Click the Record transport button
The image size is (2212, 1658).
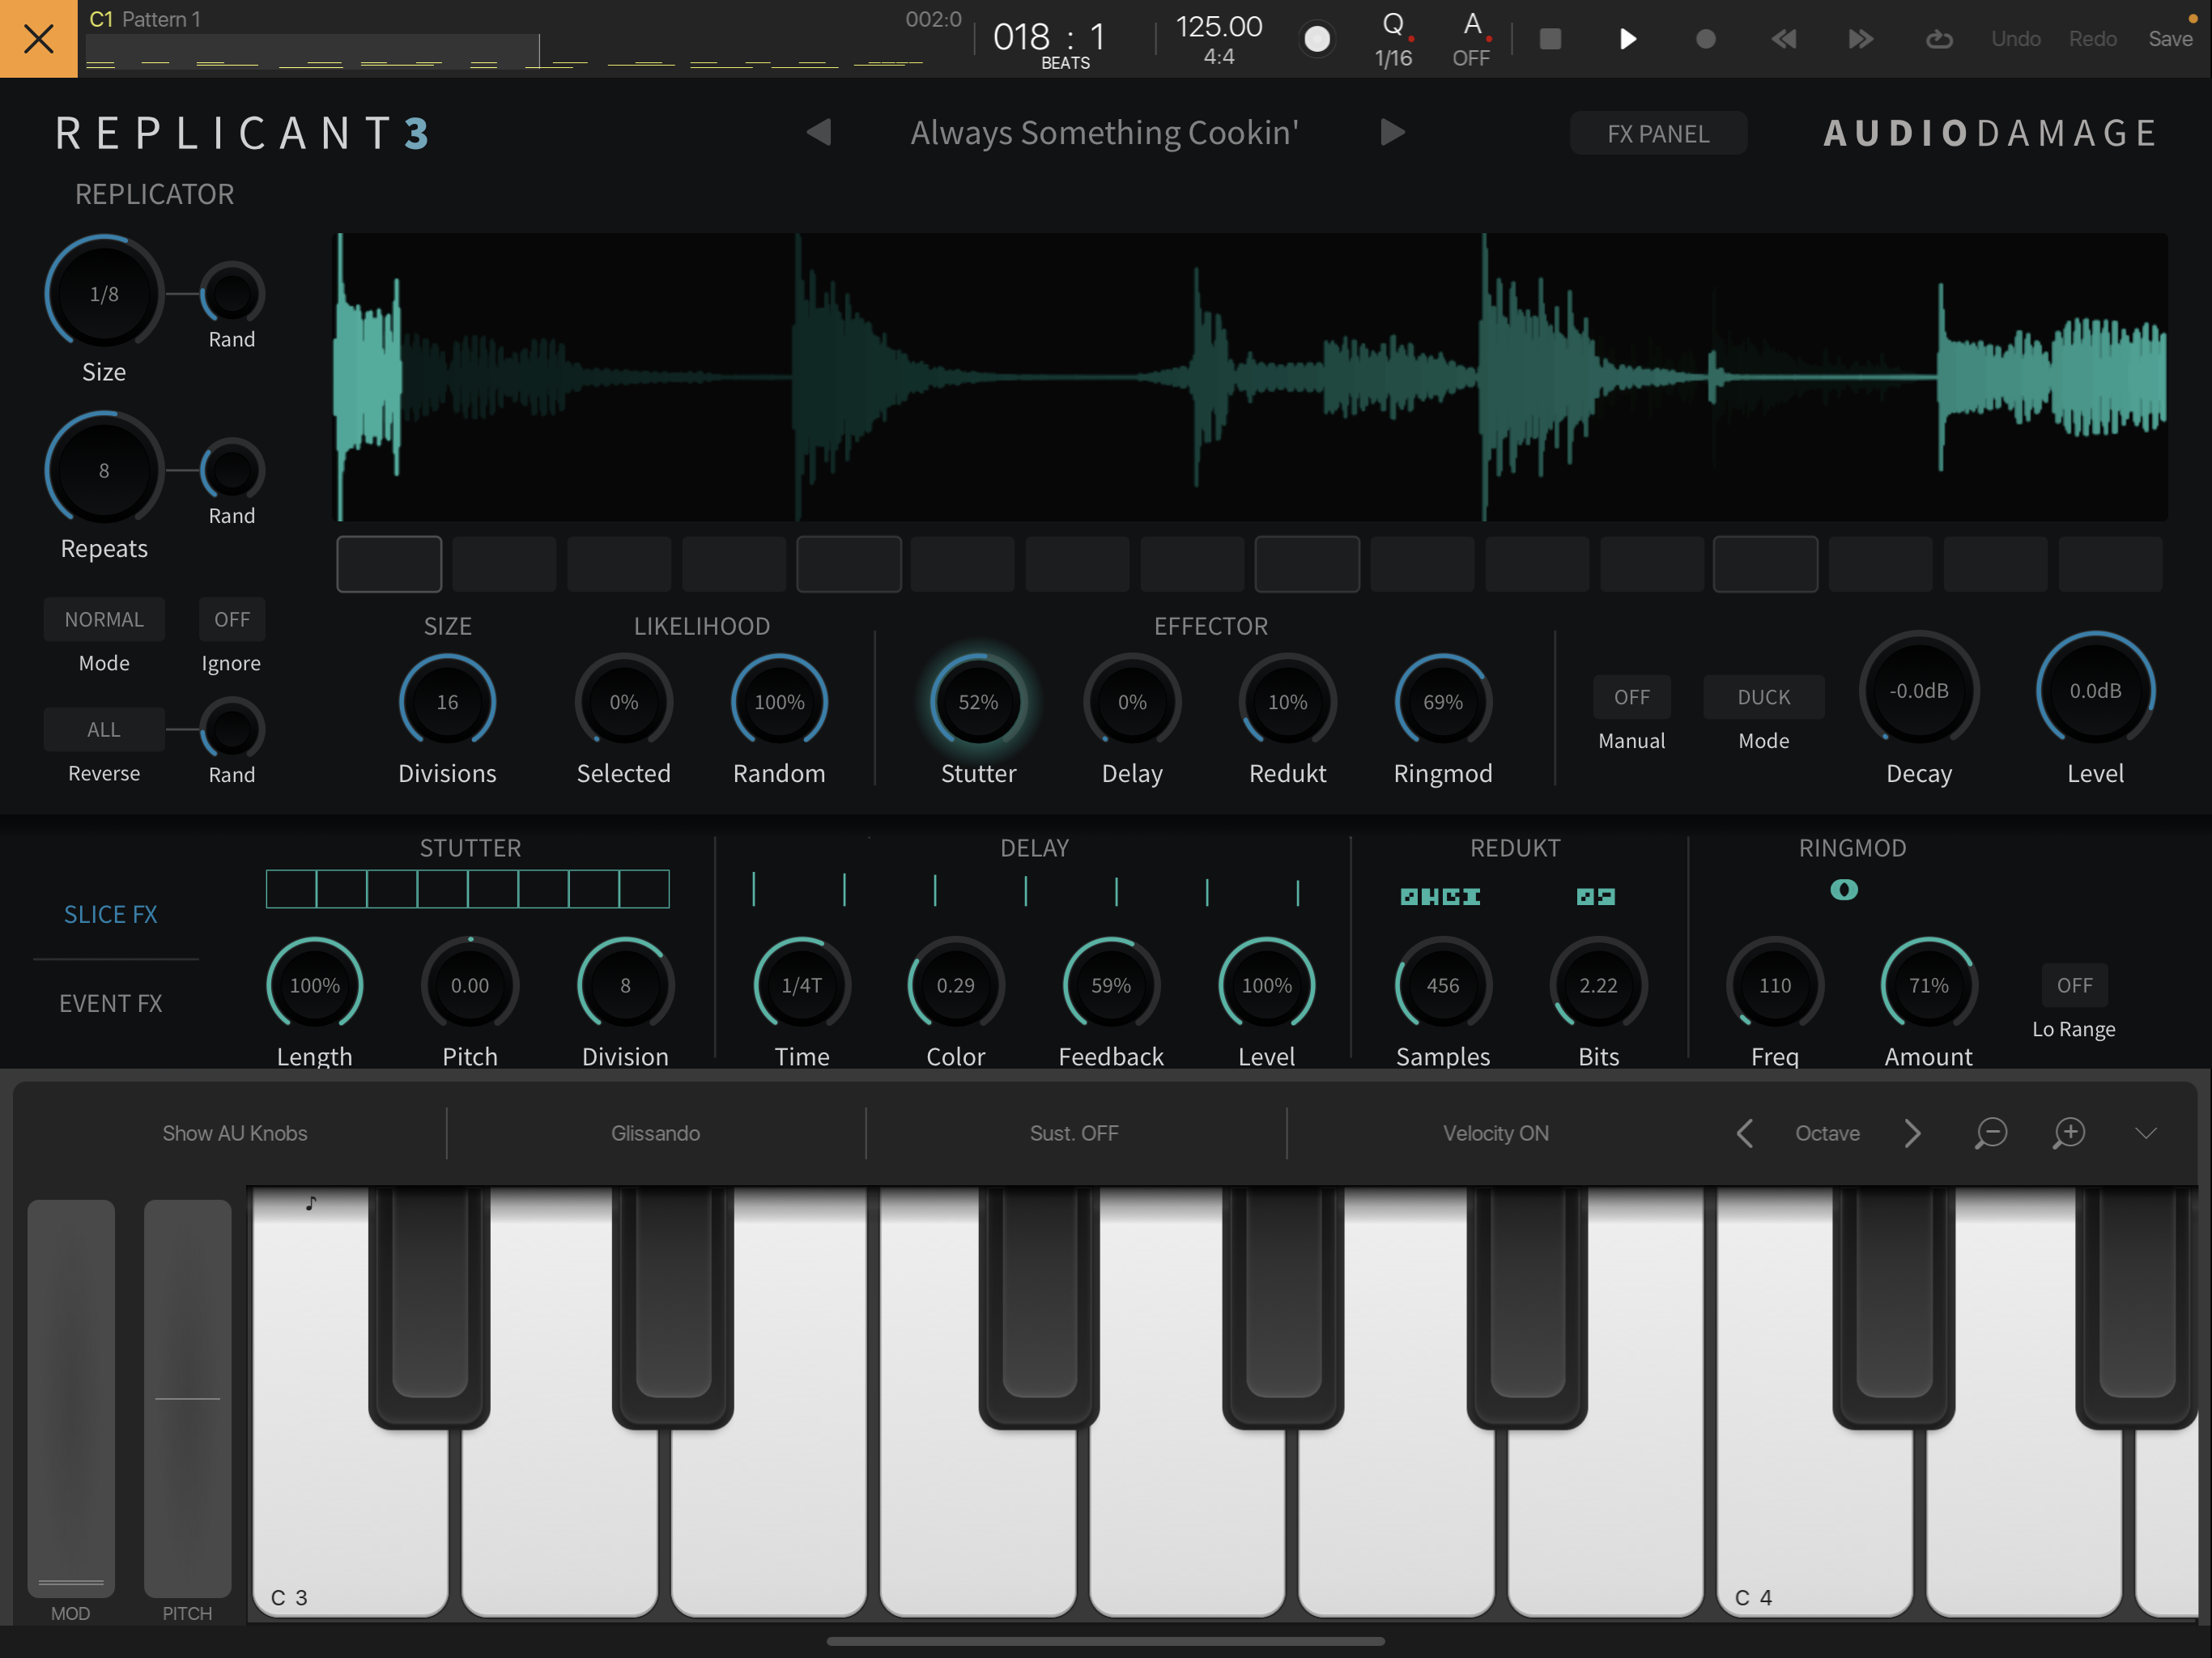click(x=1706, y=39)
